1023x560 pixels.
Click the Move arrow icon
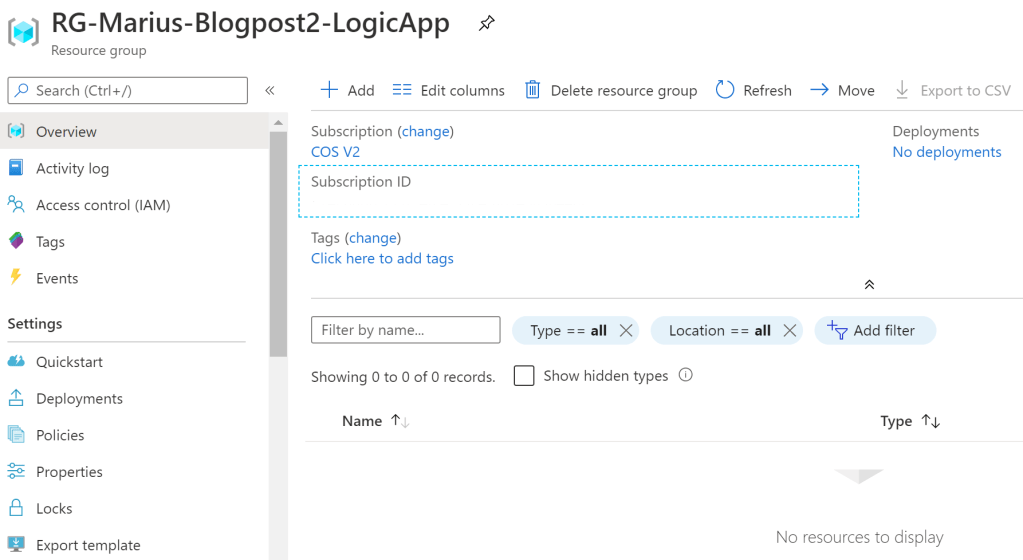(819, 90)
